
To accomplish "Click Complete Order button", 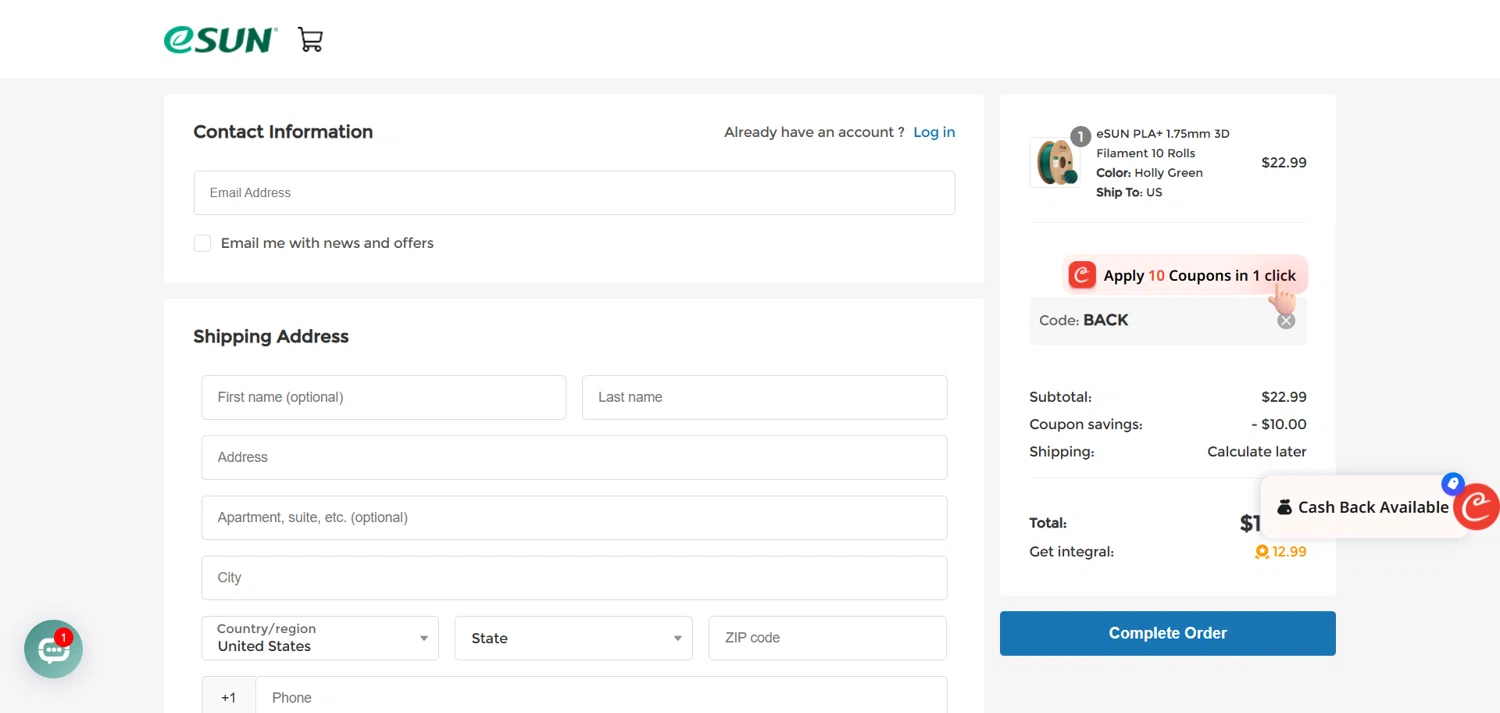I will coord(1168,633).
